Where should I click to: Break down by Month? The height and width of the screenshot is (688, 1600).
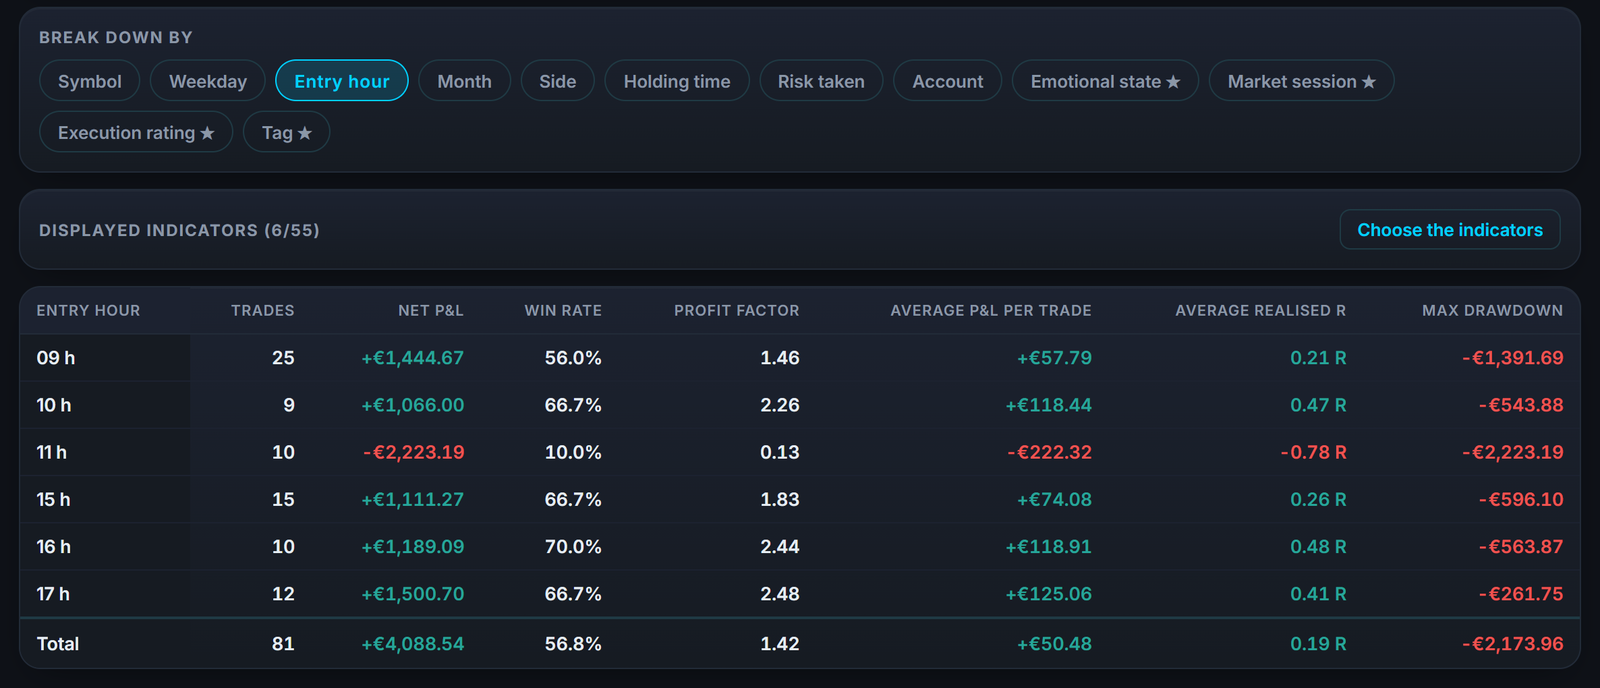click(x=464, y=81)
